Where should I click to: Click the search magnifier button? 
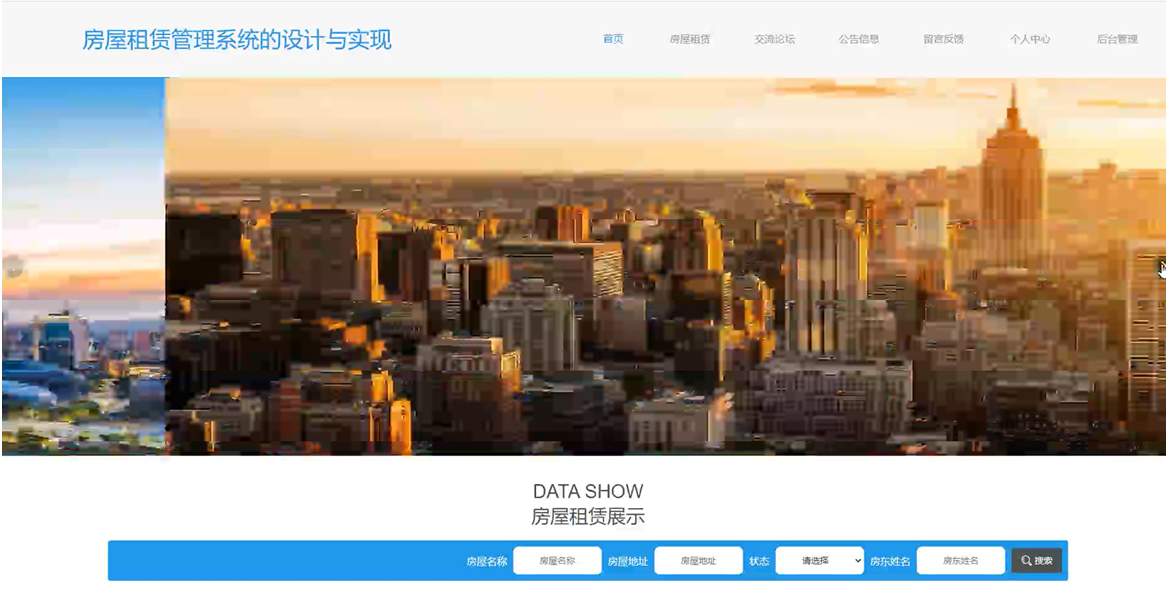pyautogui.click(x=1036, y=561)
